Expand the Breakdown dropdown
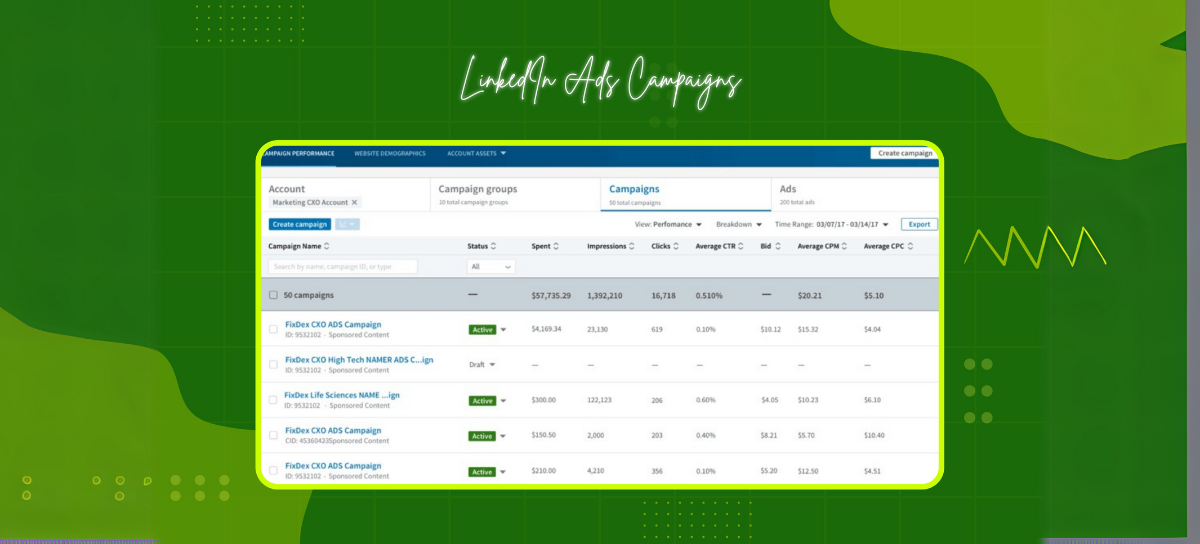This screenshot has height=544, width=1200. (x=739, y=225)
